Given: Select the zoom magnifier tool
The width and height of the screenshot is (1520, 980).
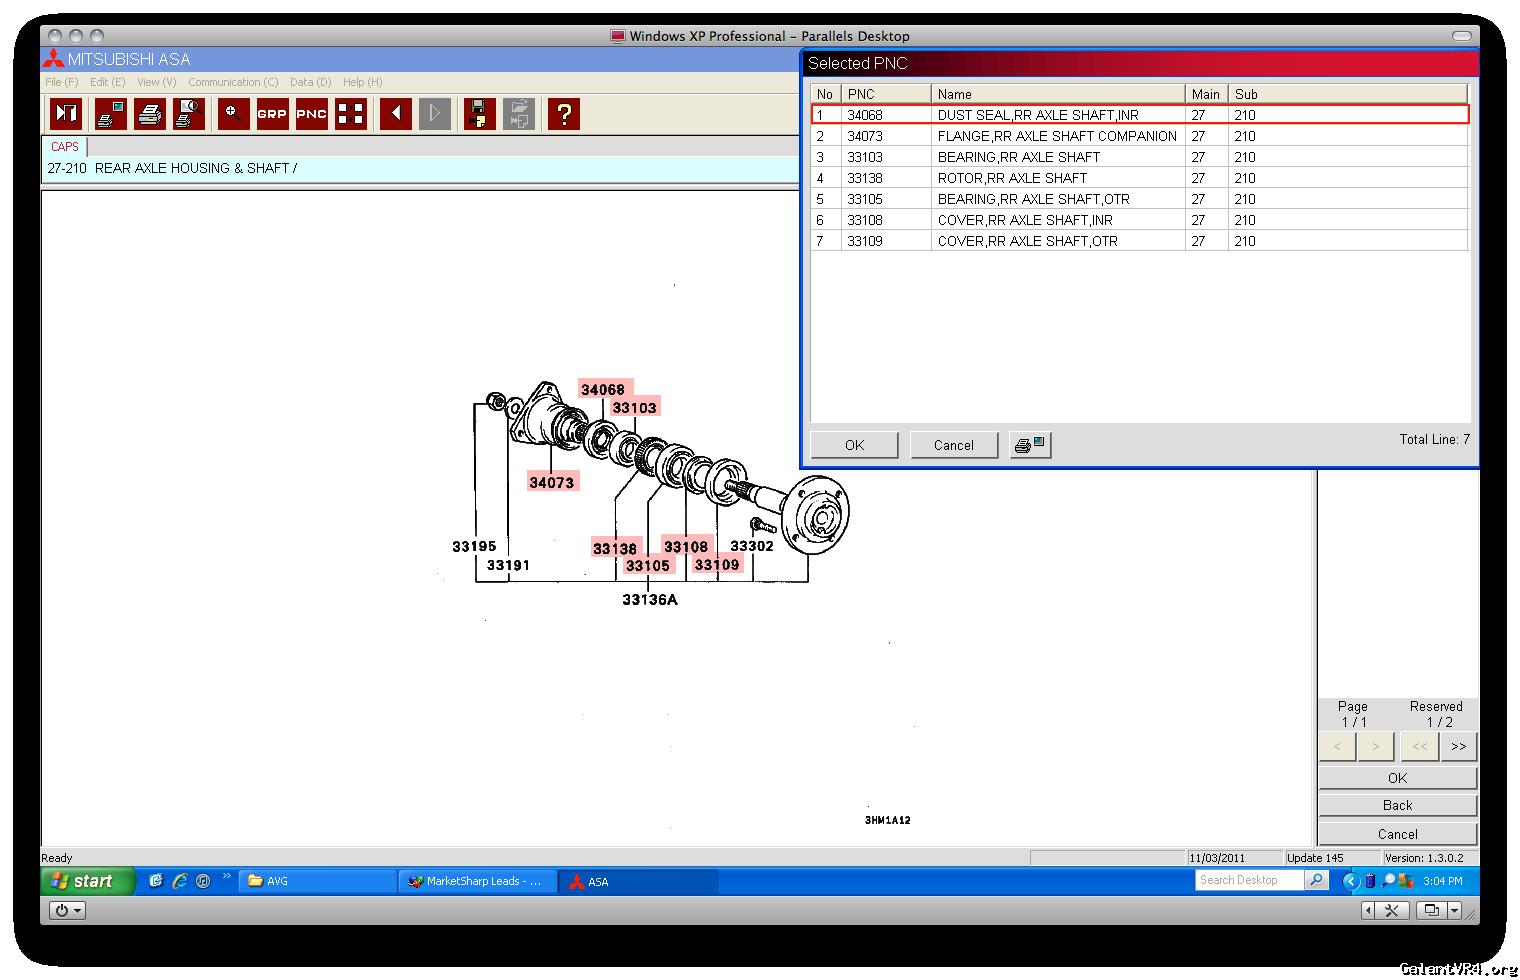Looking at the screenshot, I should click(233, 114).
